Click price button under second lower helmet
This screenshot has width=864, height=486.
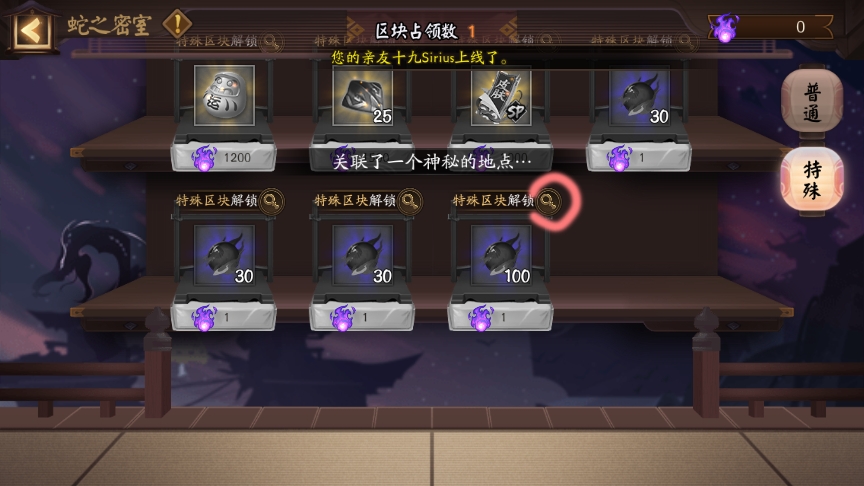coord(362,317)
